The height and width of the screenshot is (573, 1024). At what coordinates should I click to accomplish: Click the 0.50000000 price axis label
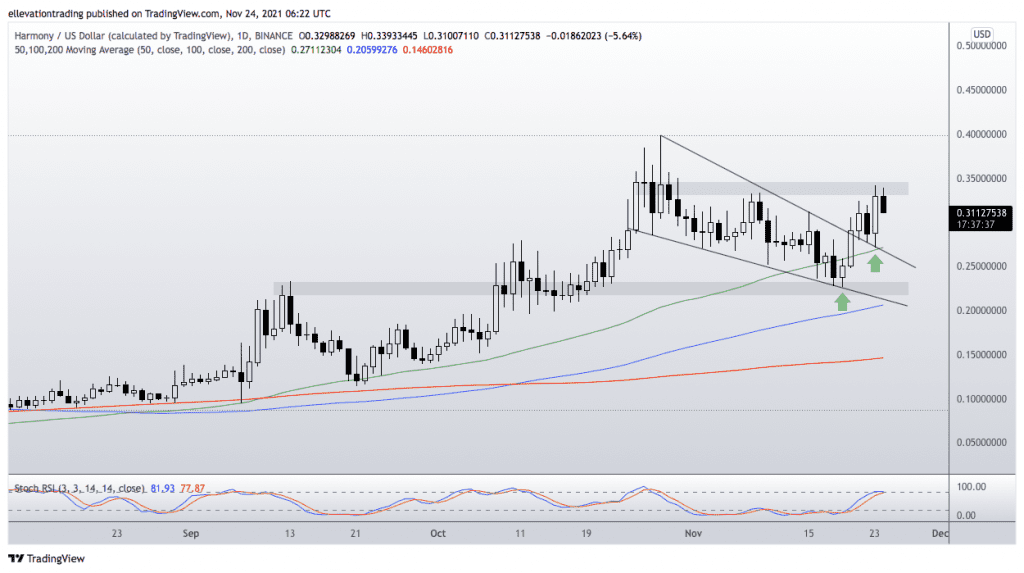981,46
